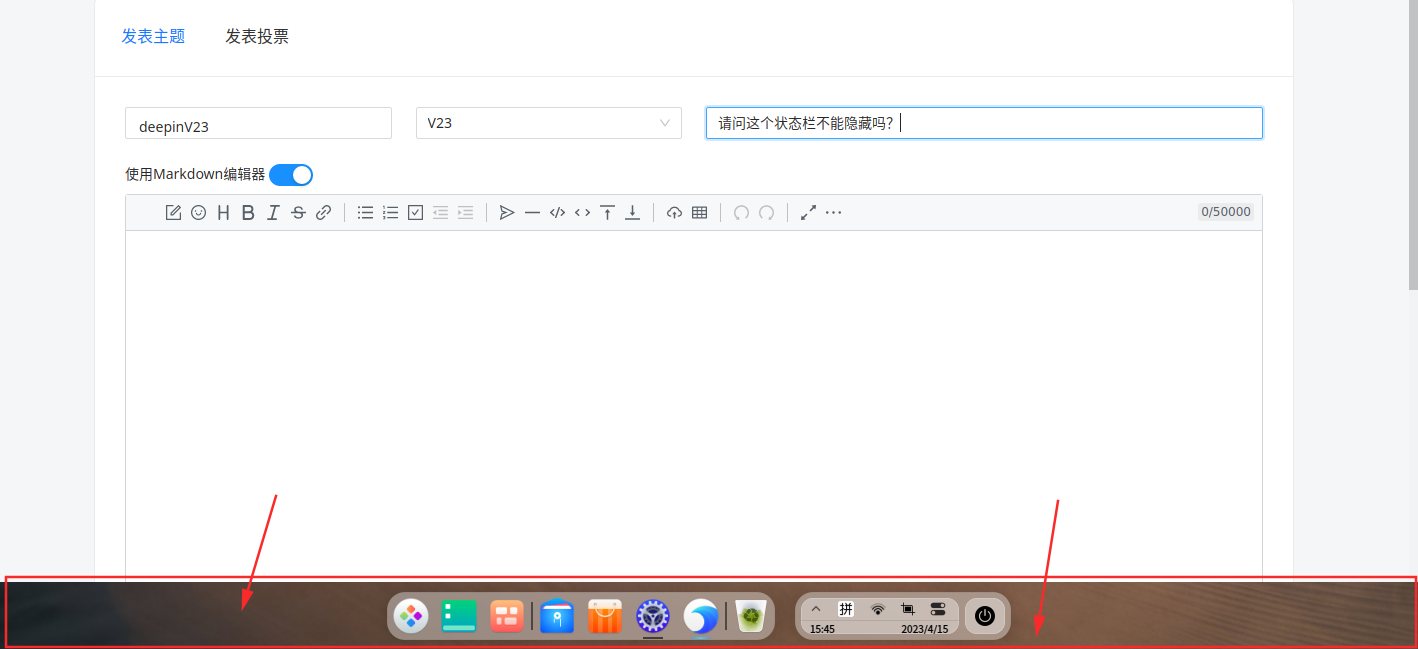Switch to the 发表主题 tab
The height and width of the screenshot is (649, 1418).
153,37
